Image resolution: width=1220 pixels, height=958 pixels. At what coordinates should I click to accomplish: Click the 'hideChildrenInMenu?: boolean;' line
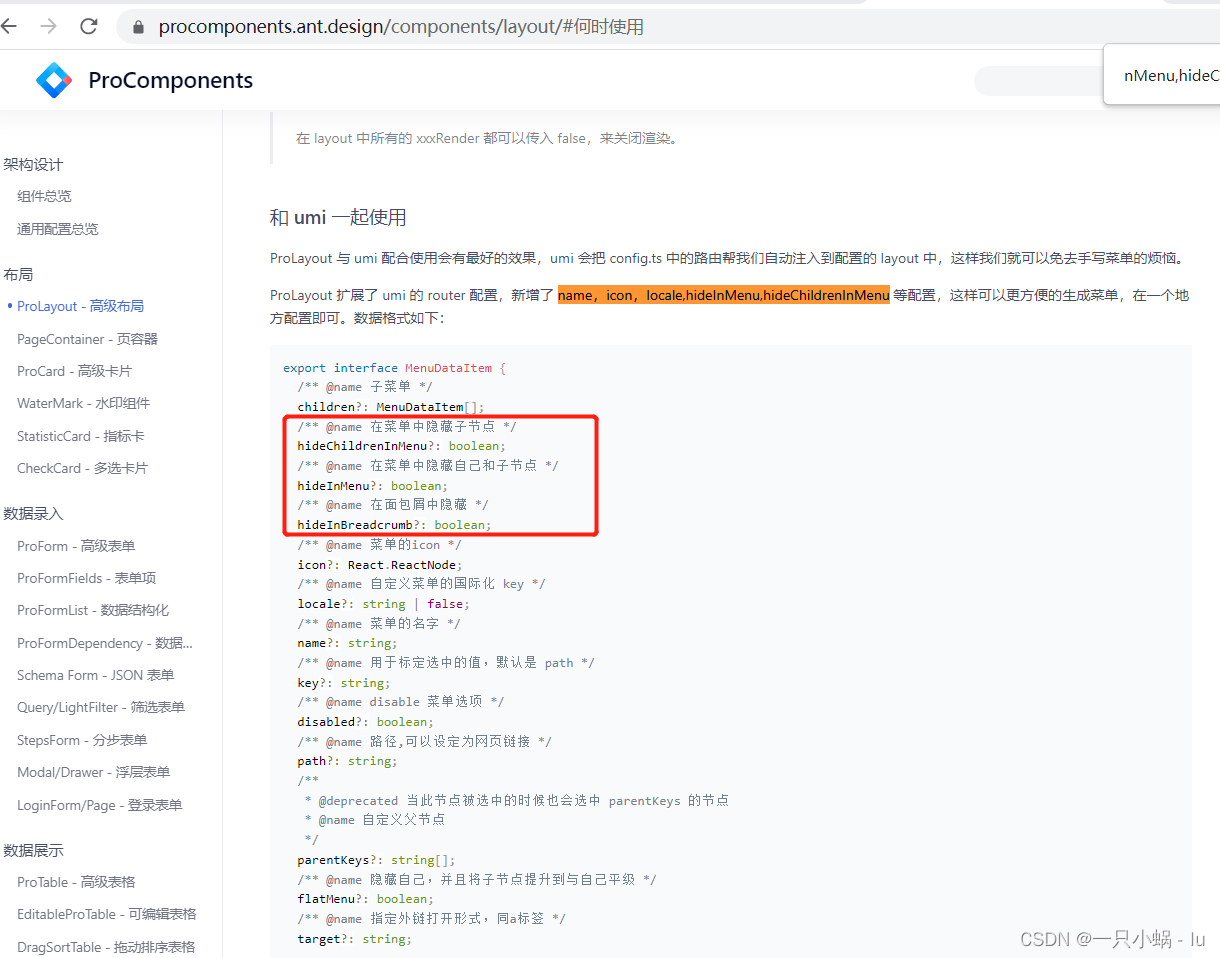402,446
